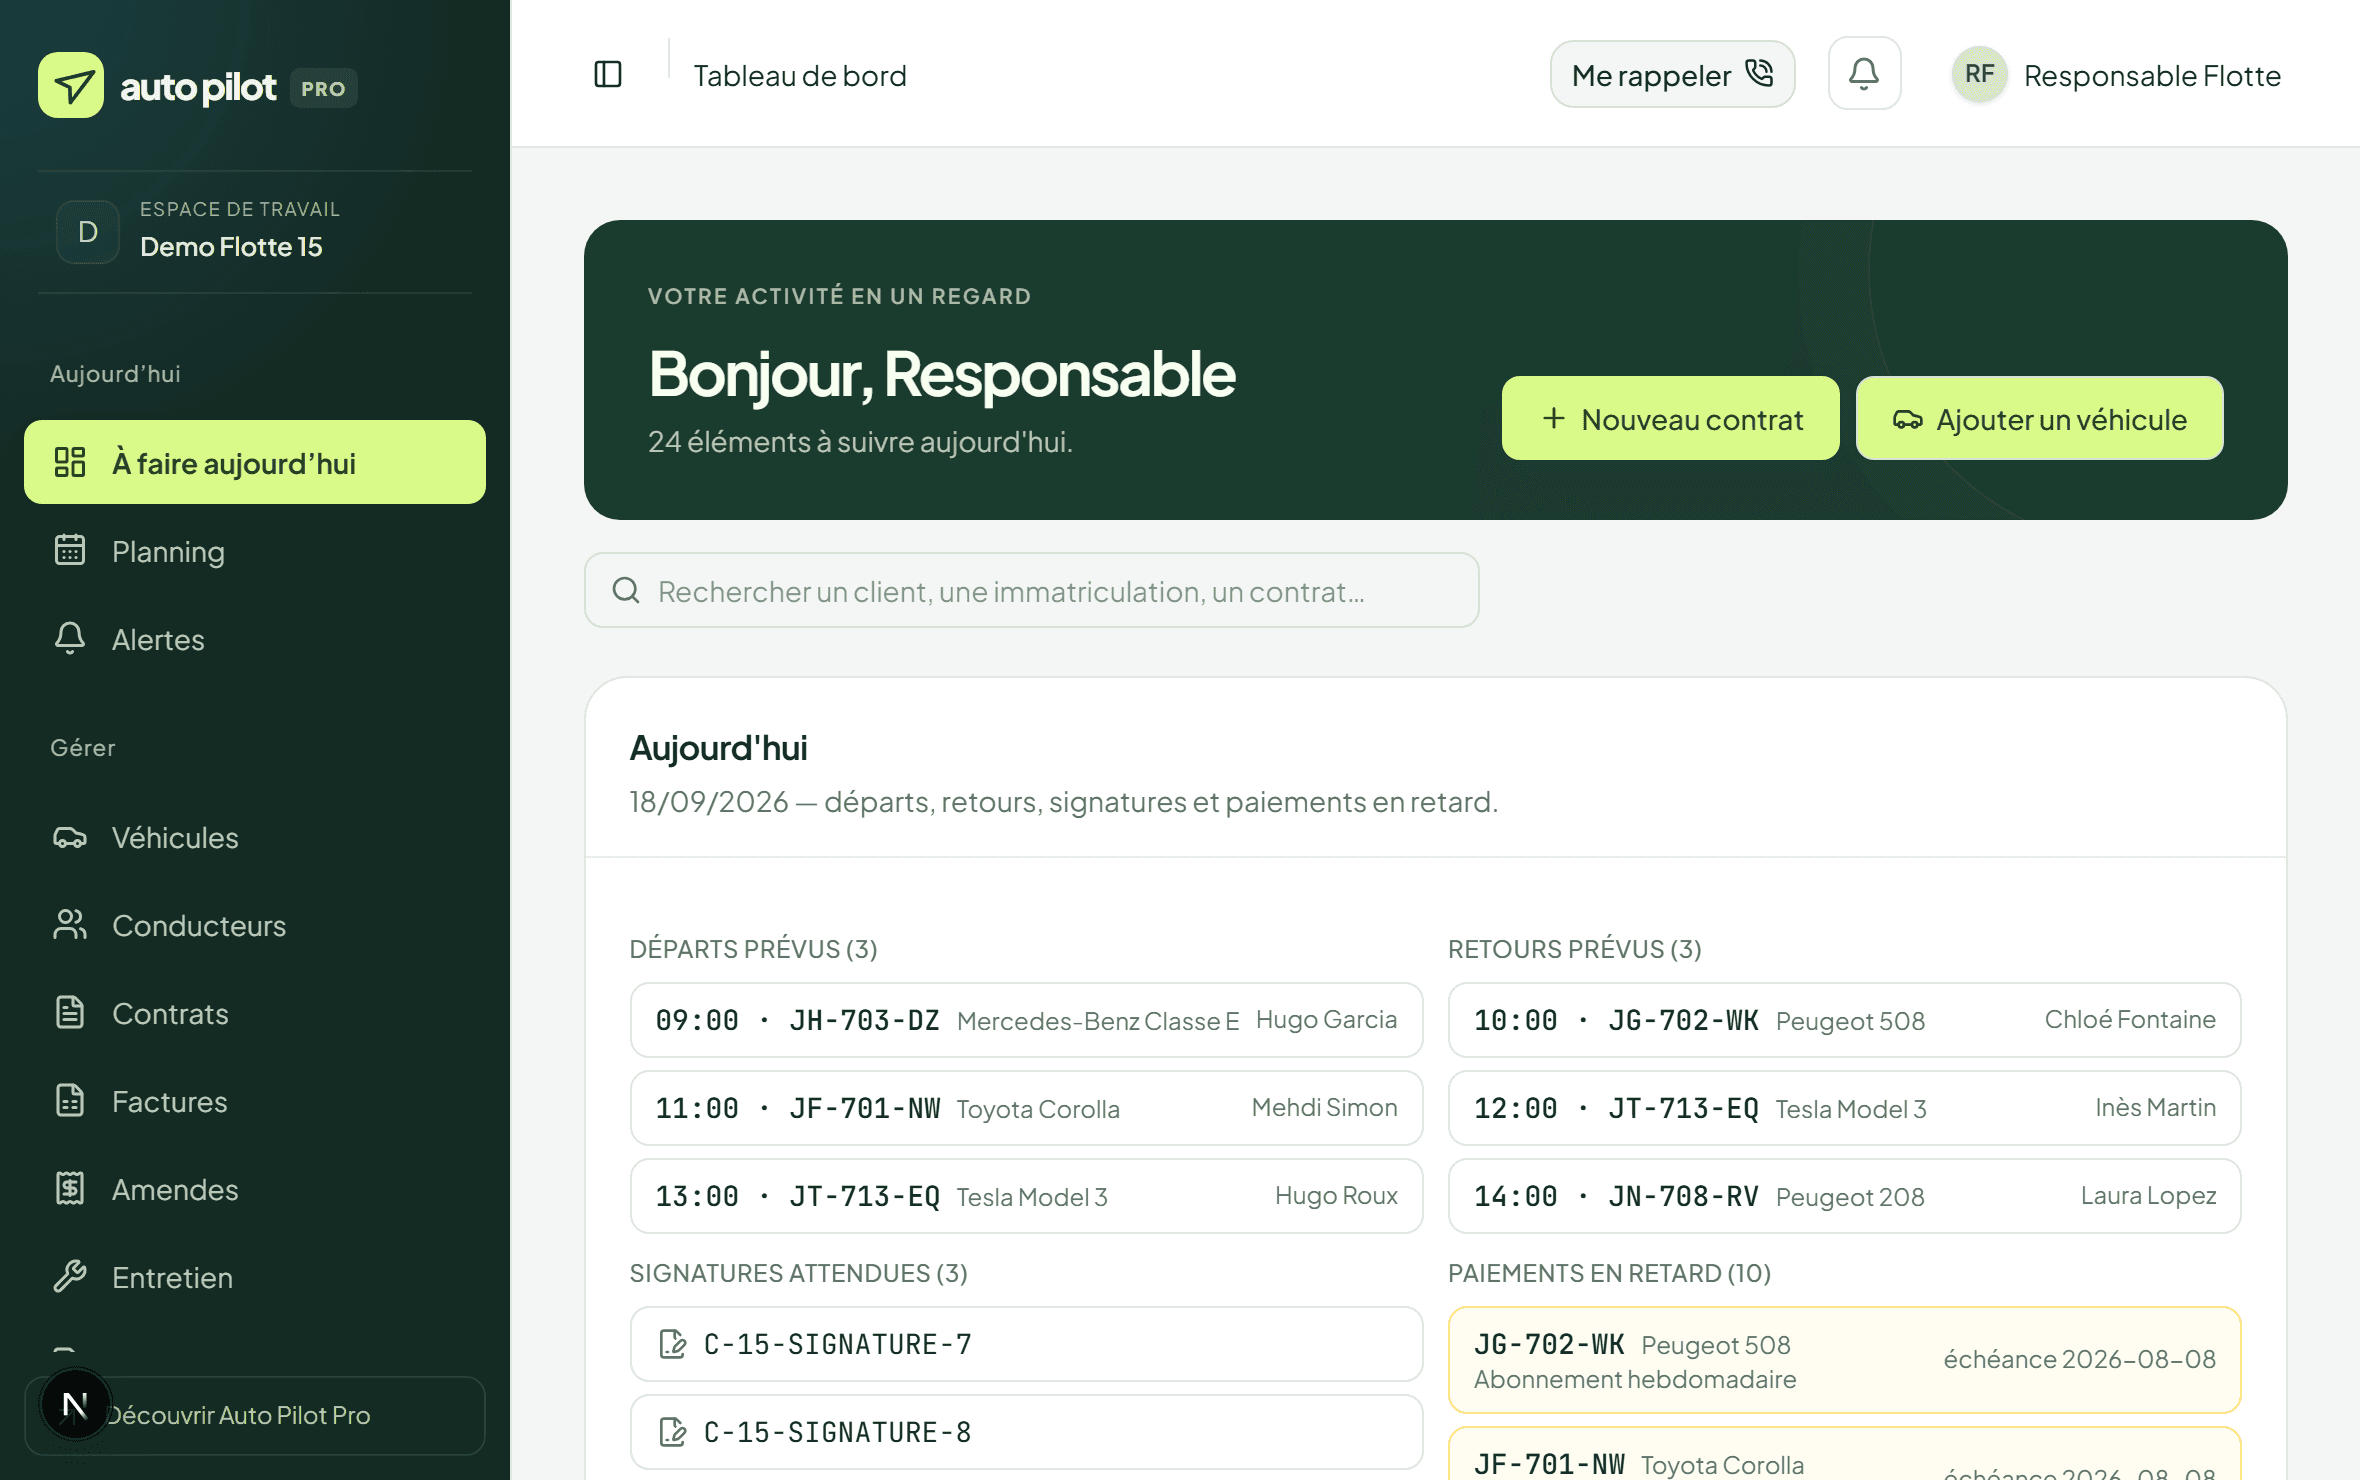Viewport: 2360px width, 1480px height.
Task: Create a Nouveau contrat
Action: coord(1670,418)
